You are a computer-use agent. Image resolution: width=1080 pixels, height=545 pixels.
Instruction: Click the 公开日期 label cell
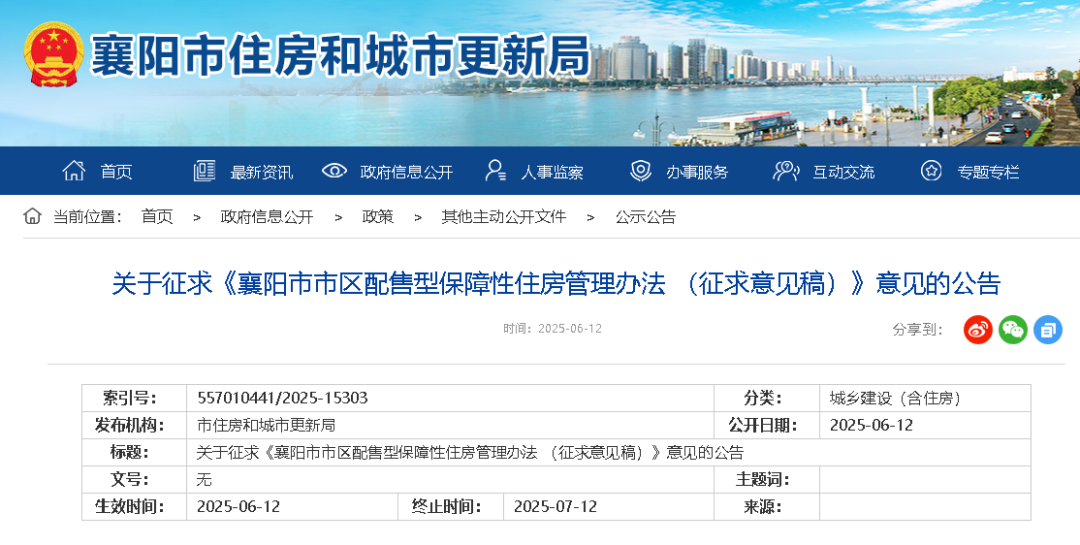[x=767, y=425]
